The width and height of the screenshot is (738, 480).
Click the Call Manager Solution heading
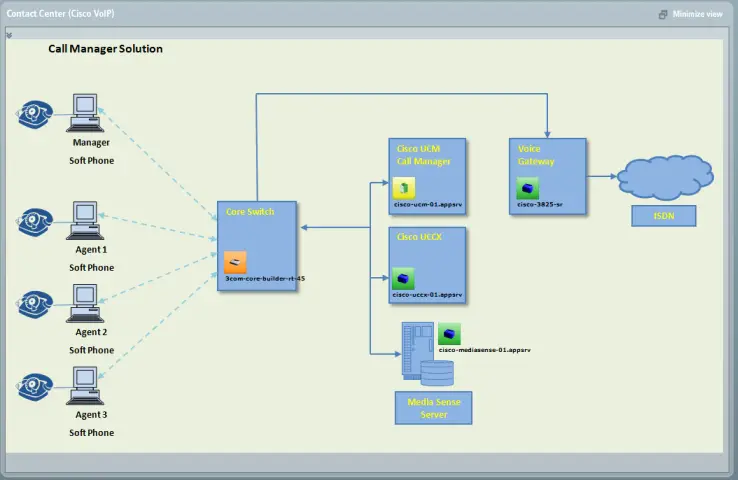pos(105,49)
